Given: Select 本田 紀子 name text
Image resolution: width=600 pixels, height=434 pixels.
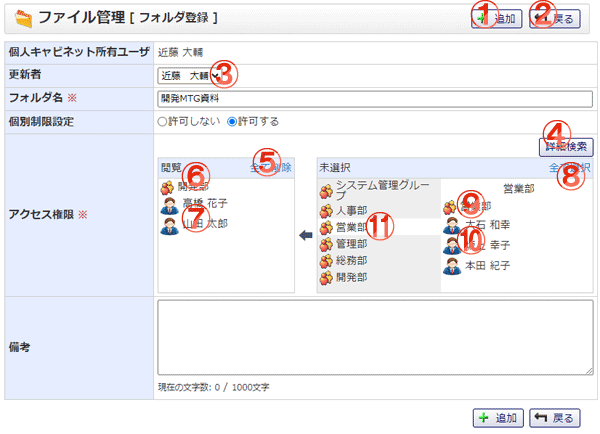Looking at the screenshot, I should click(x=488, y=266).
